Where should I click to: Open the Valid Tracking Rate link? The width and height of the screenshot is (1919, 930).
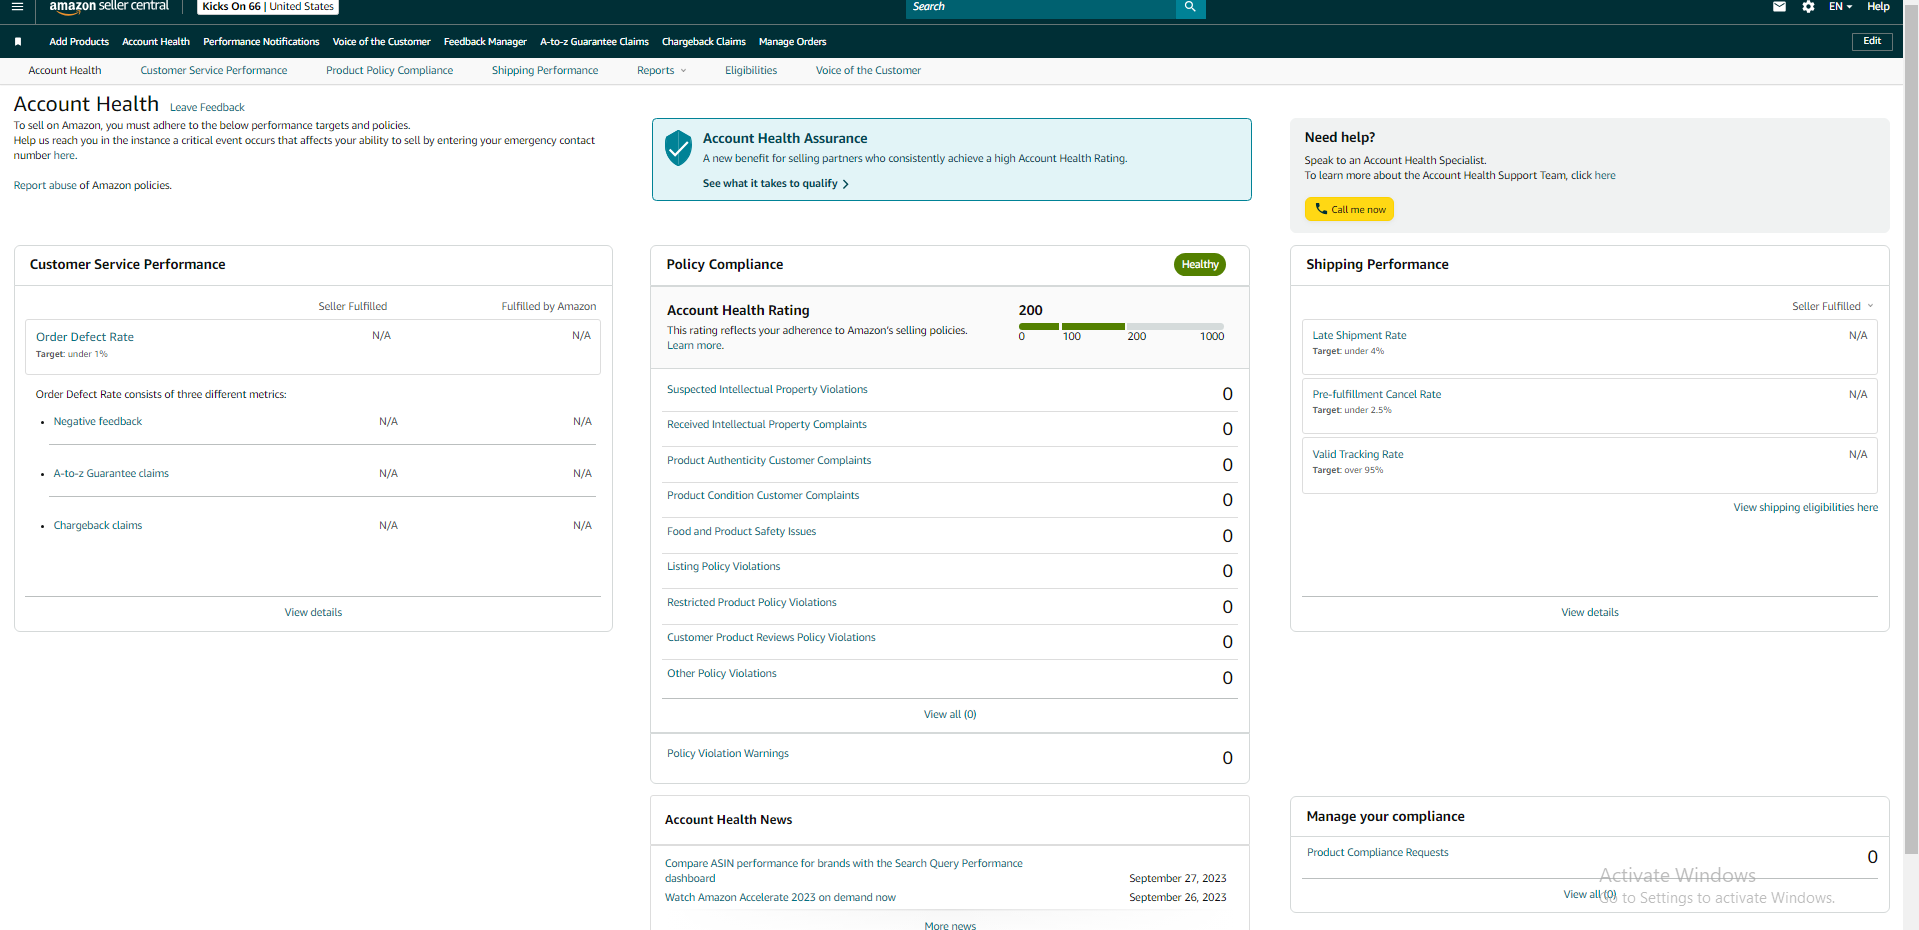point(1358,455)
